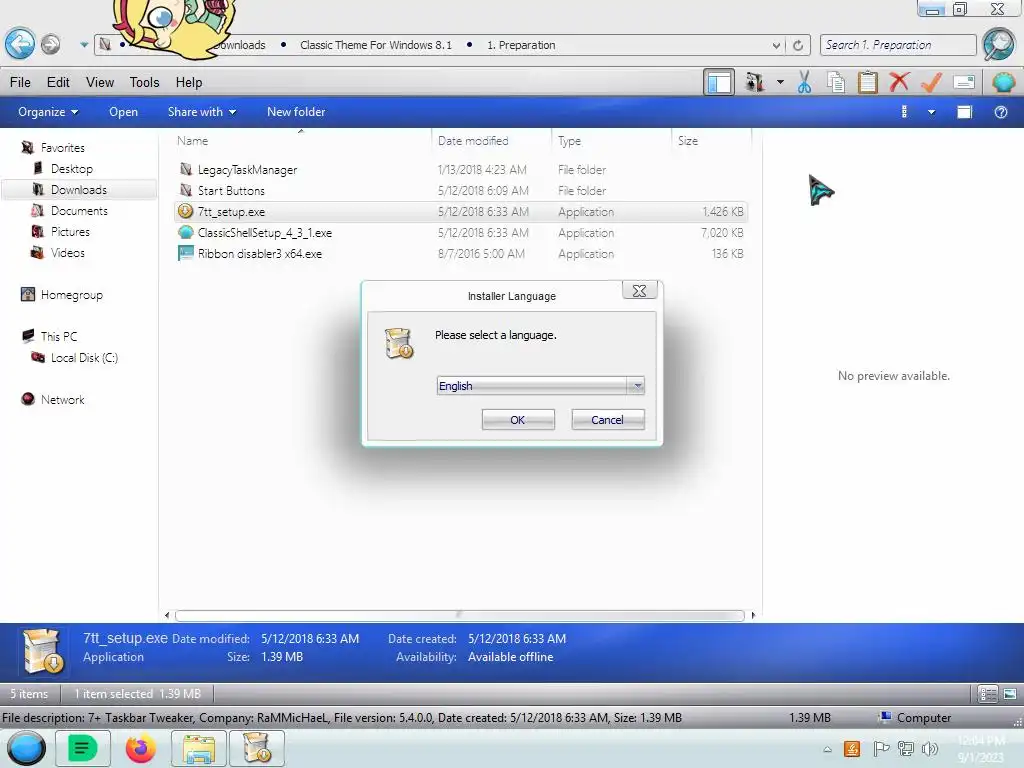The width and height of the screenshot is (1024, 768).
Task: Open Classic Shell settings shell icon
Action: click(x=1004, y=82)
